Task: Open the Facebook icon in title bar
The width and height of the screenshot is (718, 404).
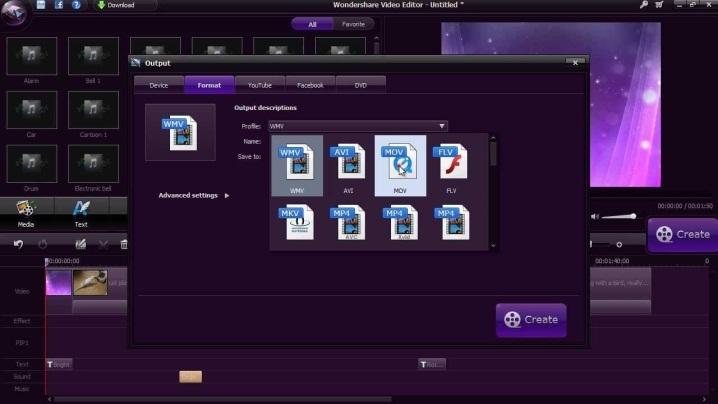Action: [59, 5]
